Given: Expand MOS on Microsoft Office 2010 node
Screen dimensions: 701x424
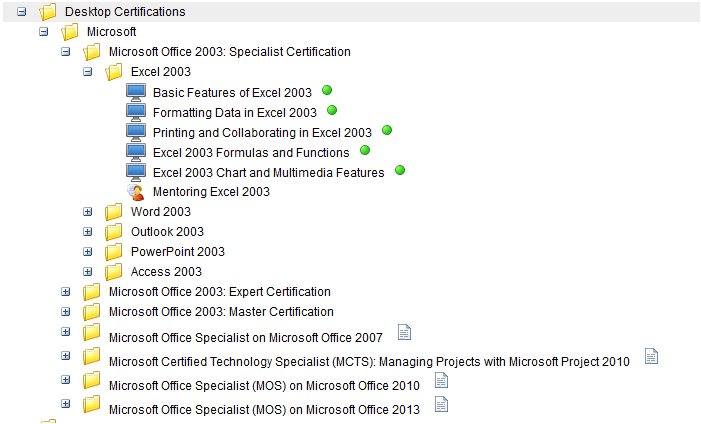Looking at the screenshot, I should click(66, 380).
